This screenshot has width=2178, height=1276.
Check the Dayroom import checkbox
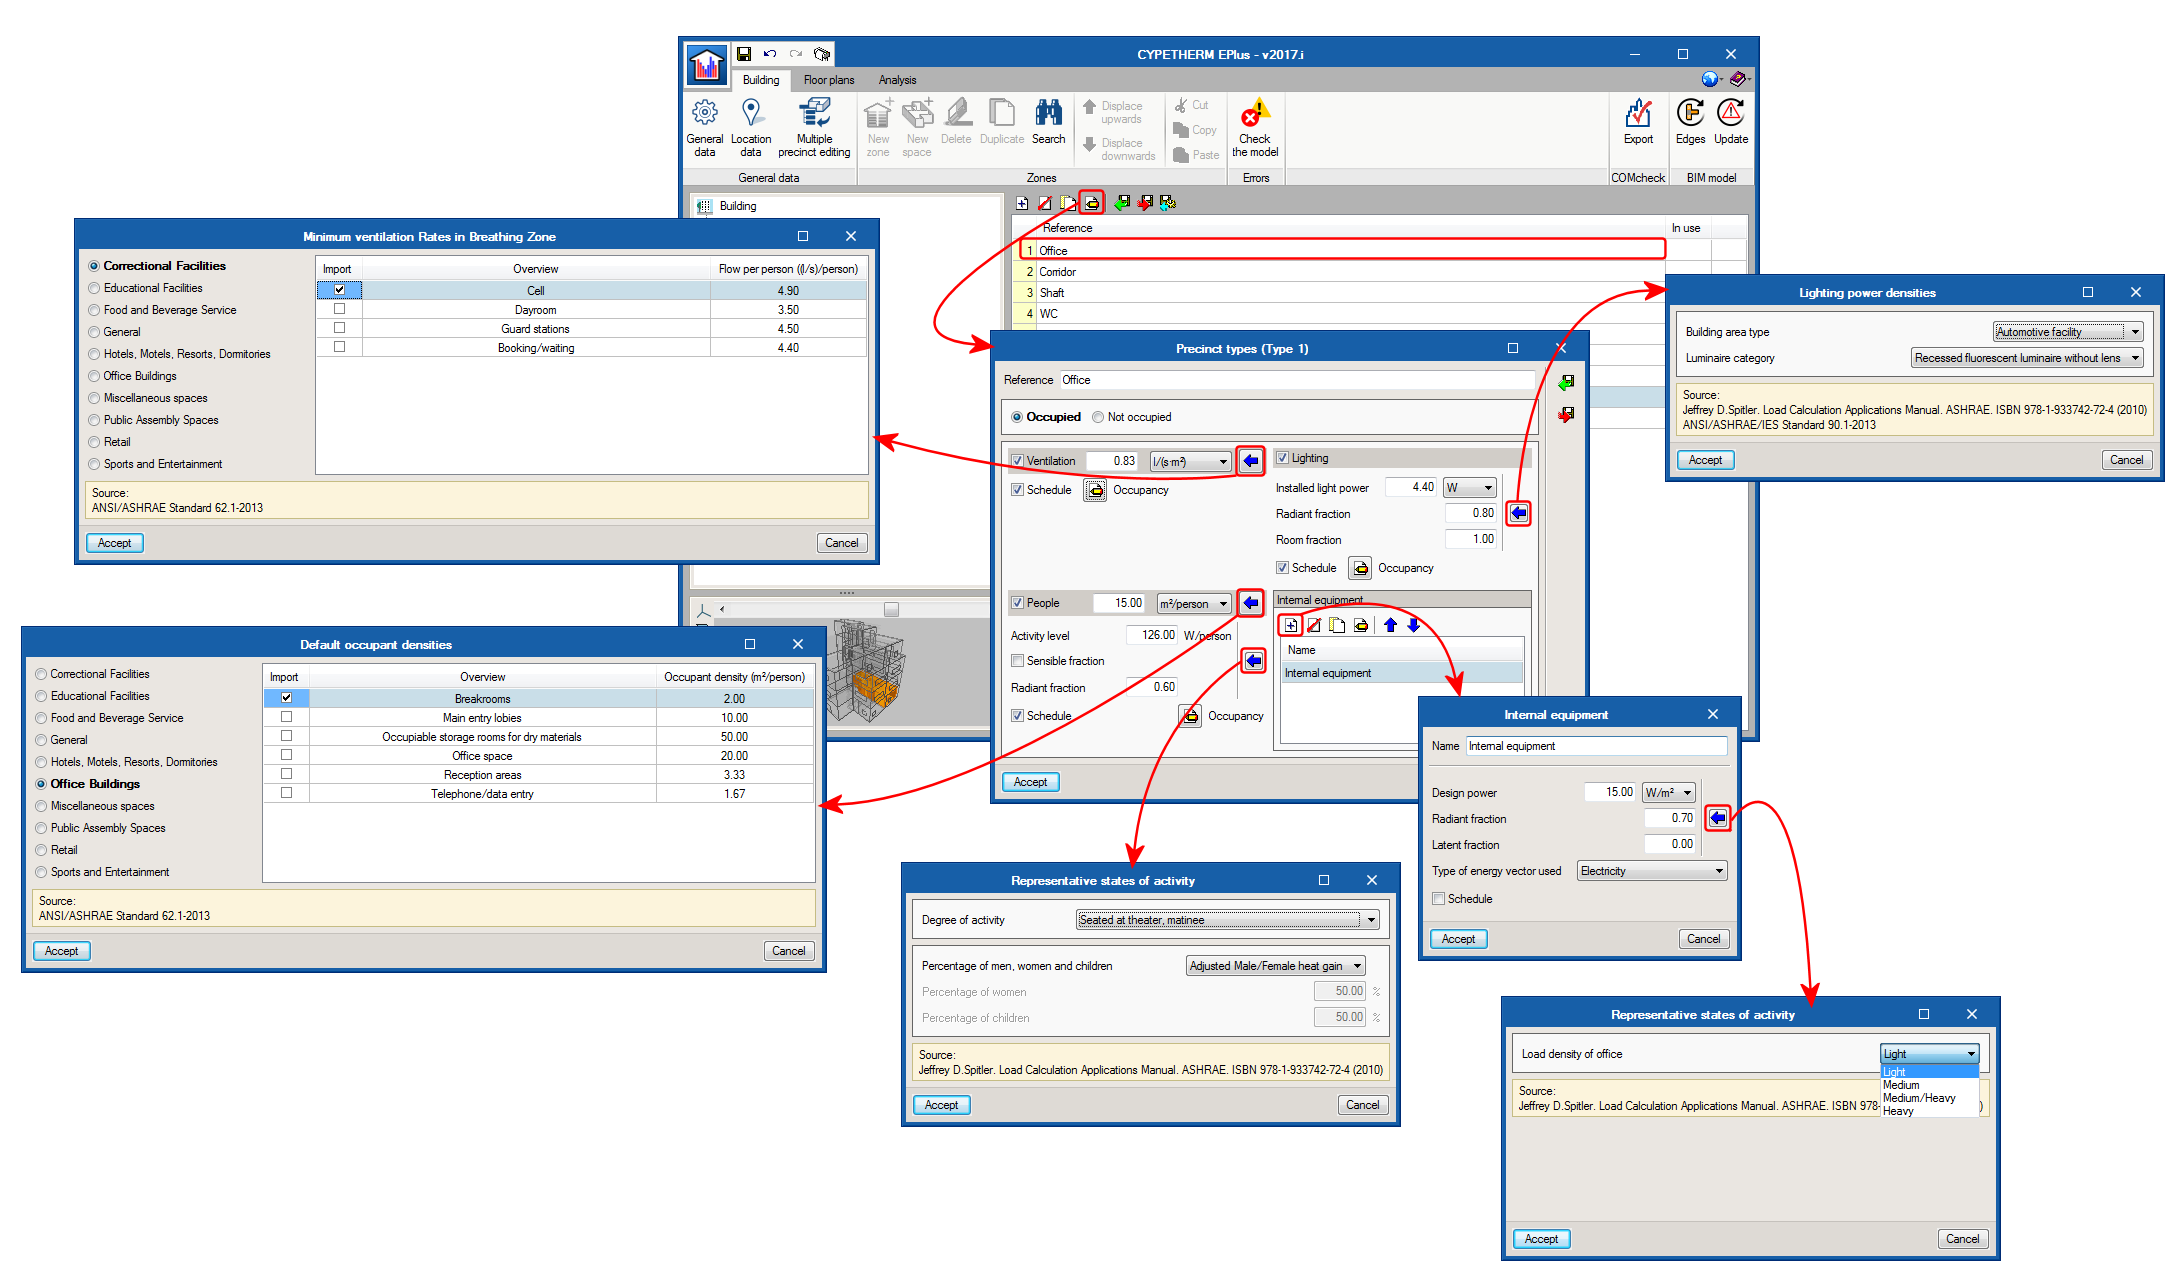point(339,309)
